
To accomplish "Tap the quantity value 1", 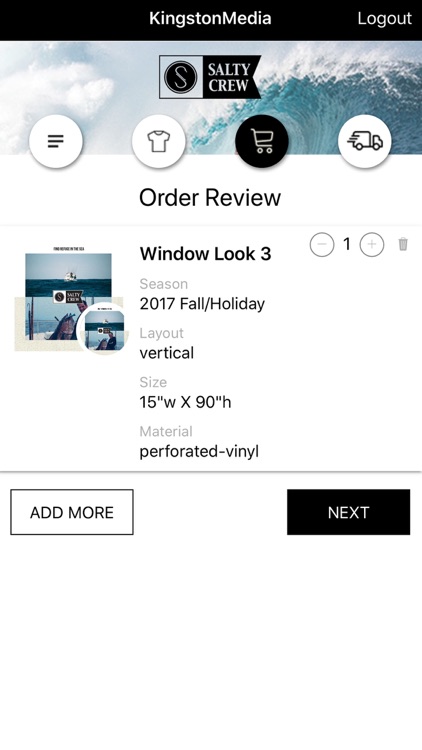I will 347,244.
